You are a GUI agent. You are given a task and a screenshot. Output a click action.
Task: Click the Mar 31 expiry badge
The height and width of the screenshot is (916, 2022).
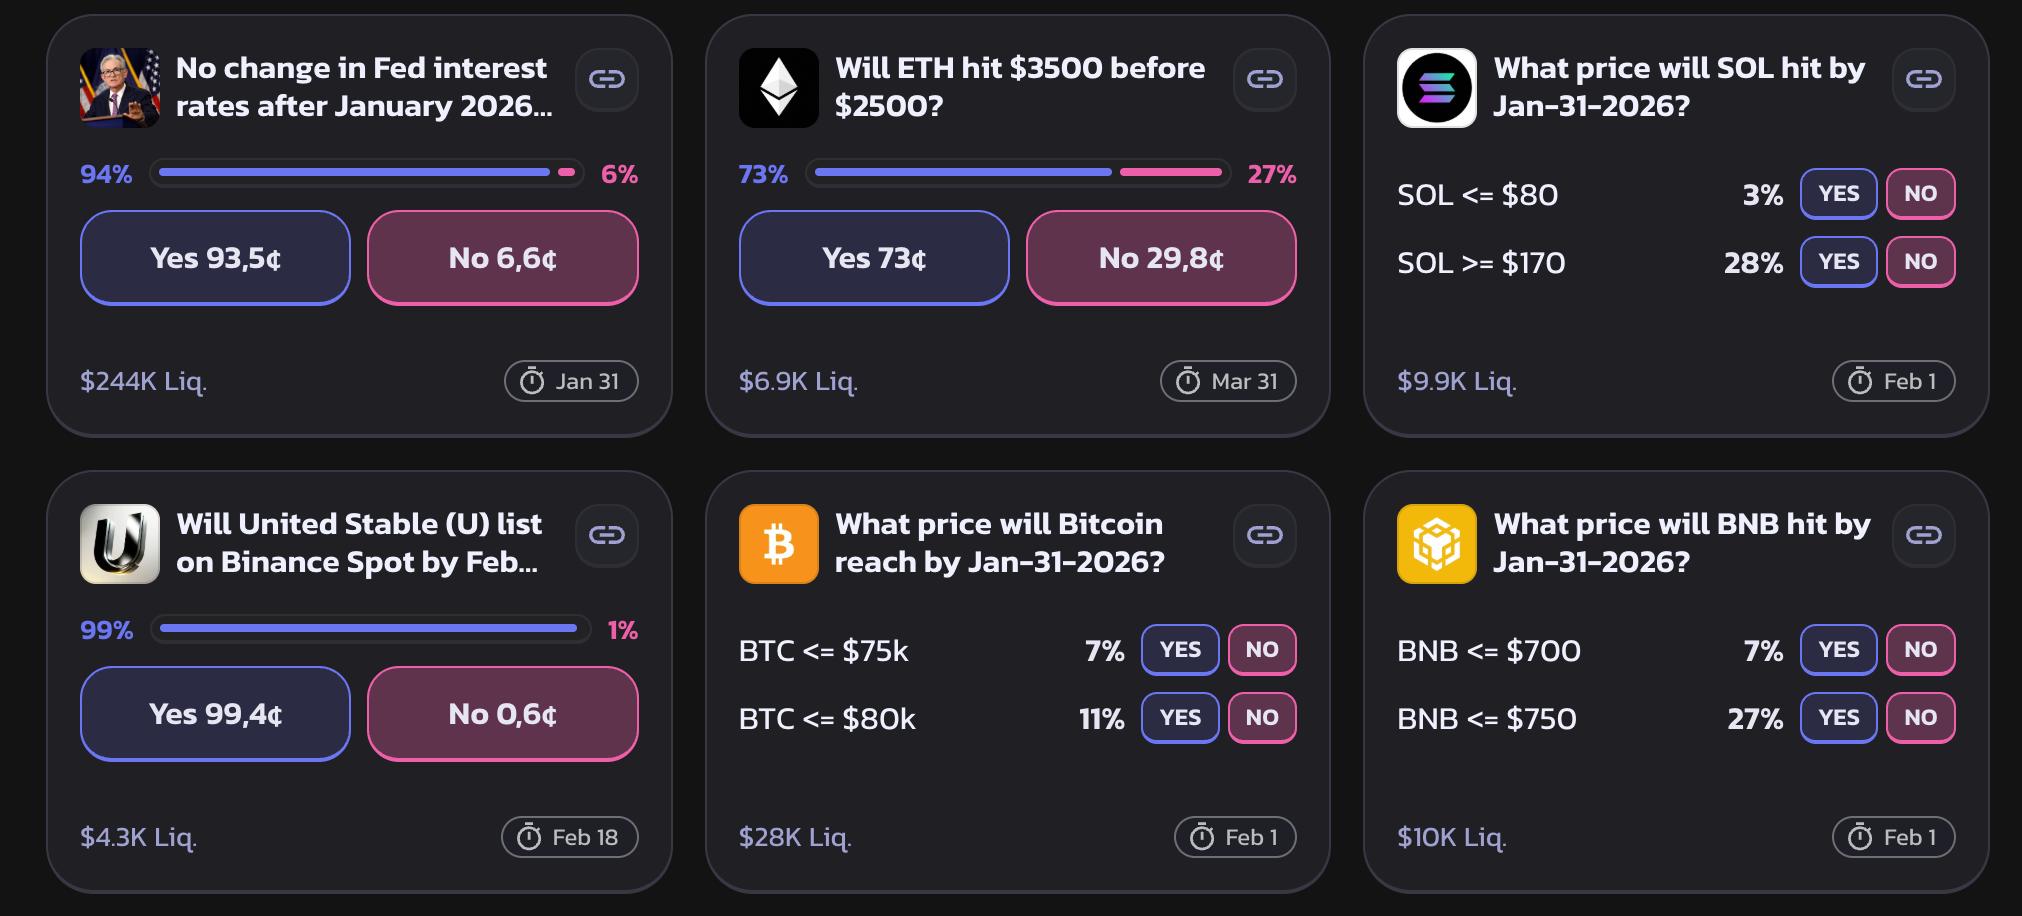(1227, 381)
